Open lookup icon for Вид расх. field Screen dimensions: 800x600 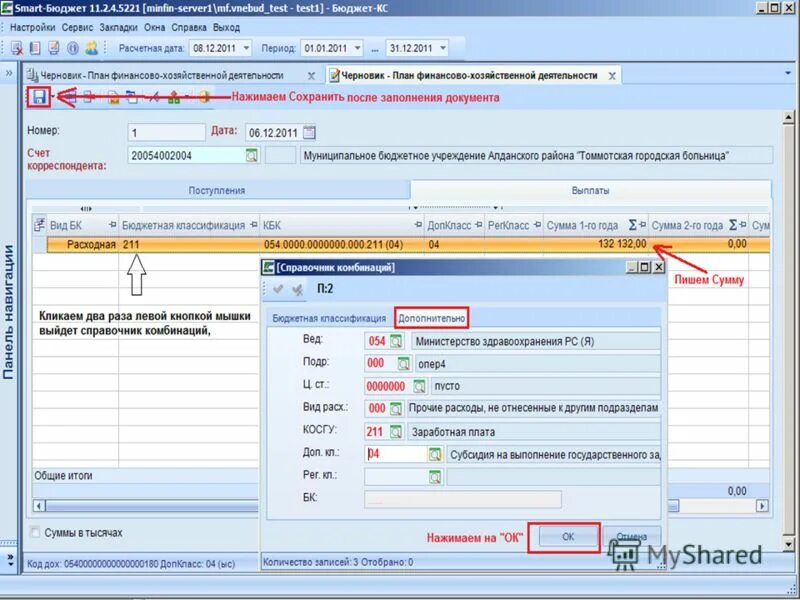396,409
